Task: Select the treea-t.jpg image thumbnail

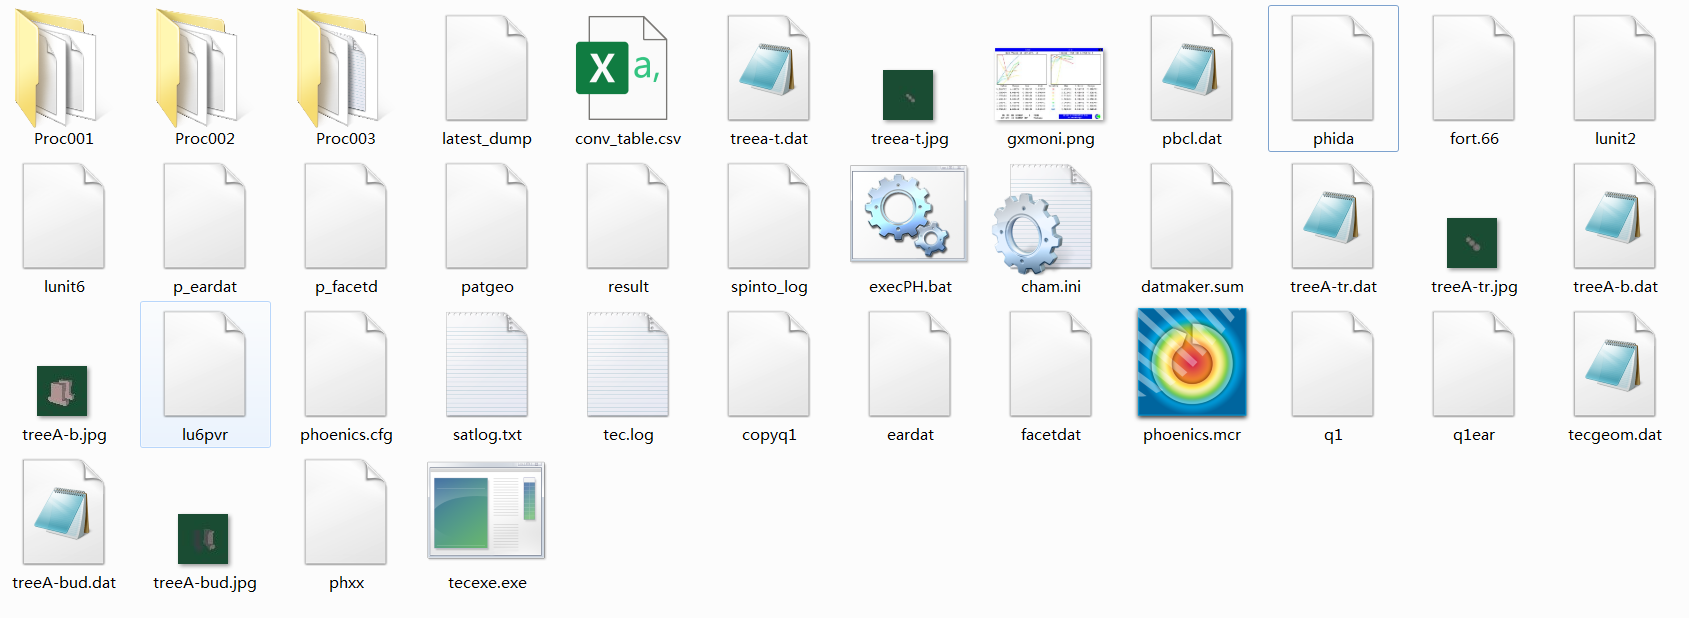Action: point(908,95)
